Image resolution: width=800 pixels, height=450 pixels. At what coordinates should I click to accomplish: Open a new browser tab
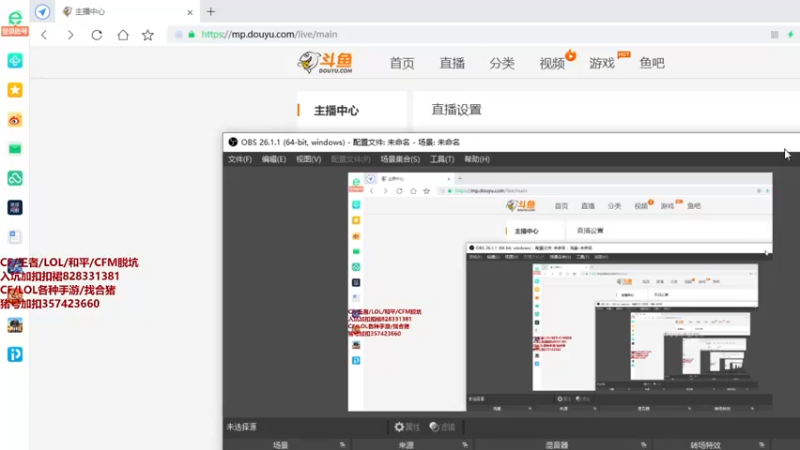click(211, 11)
